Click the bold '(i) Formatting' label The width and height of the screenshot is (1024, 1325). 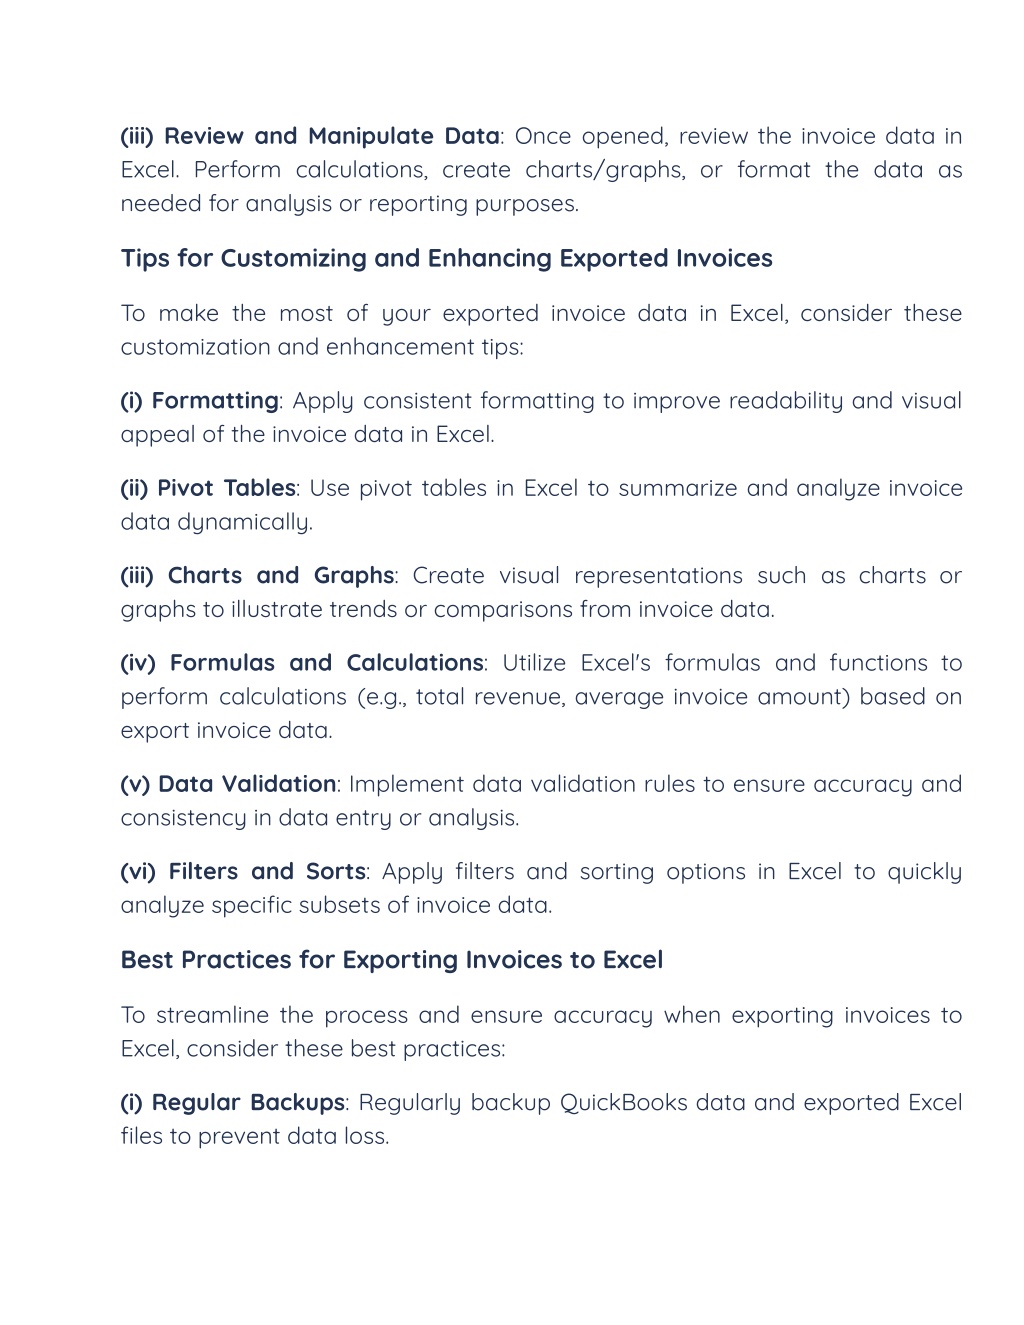pyautogui.click(x=200, y=401)
